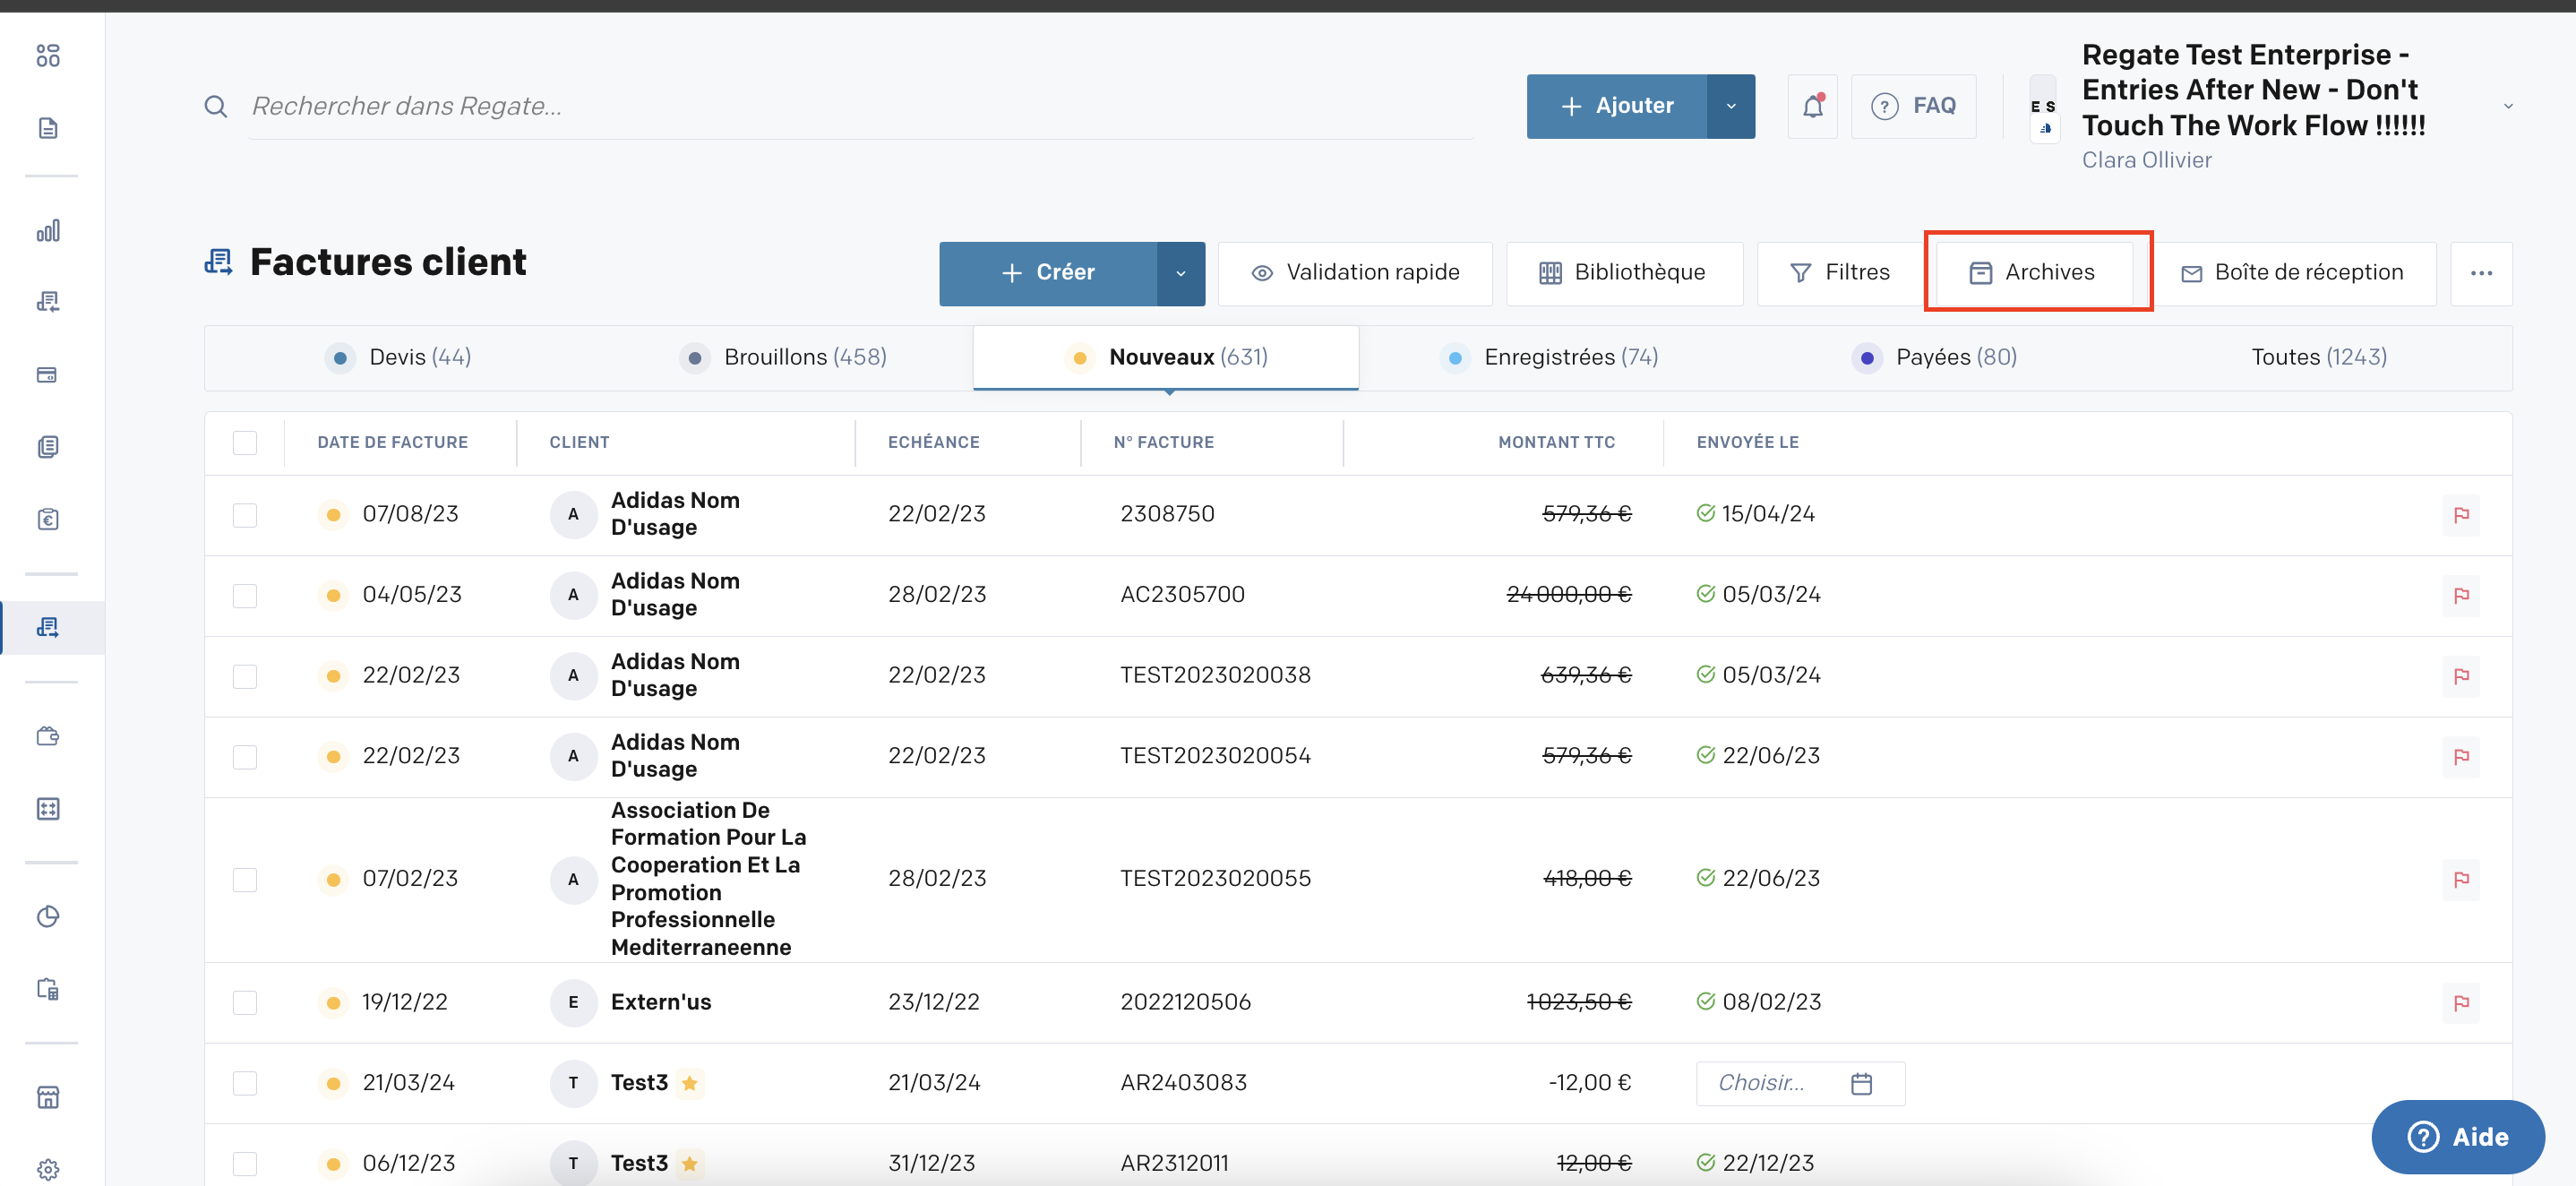The image size is (2576, 1186).
Task: Select the Nouveaux (631) tab
Action: [1166, 357]
